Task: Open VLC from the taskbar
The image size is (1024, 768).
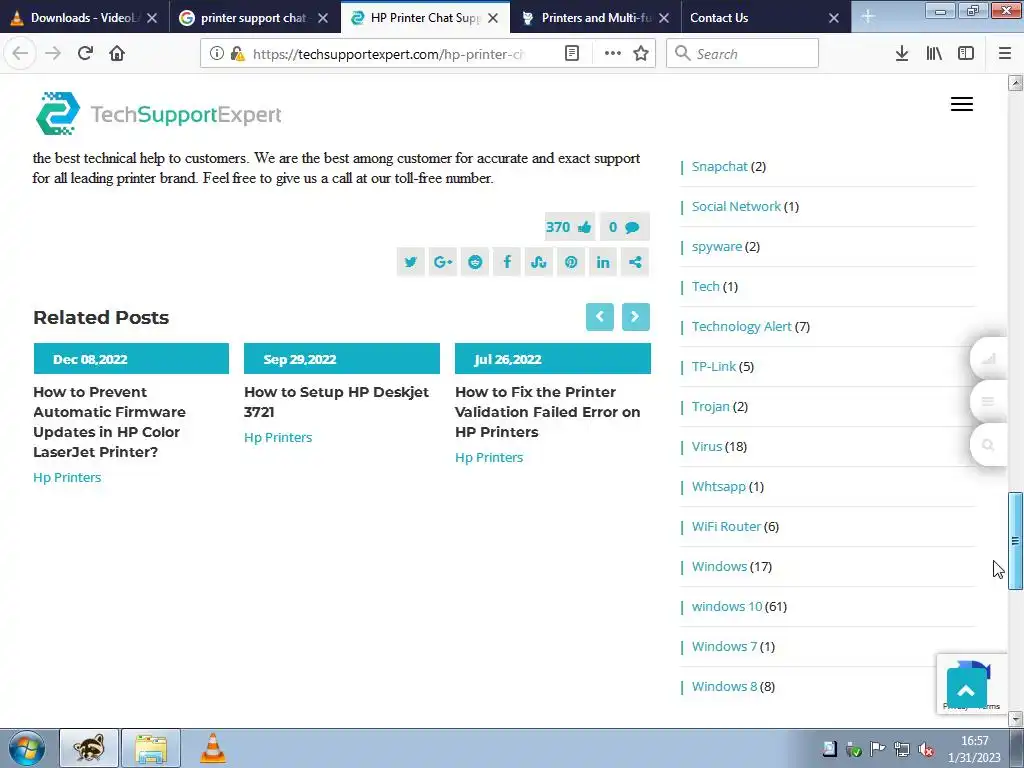Action: [x=213, y=748]
